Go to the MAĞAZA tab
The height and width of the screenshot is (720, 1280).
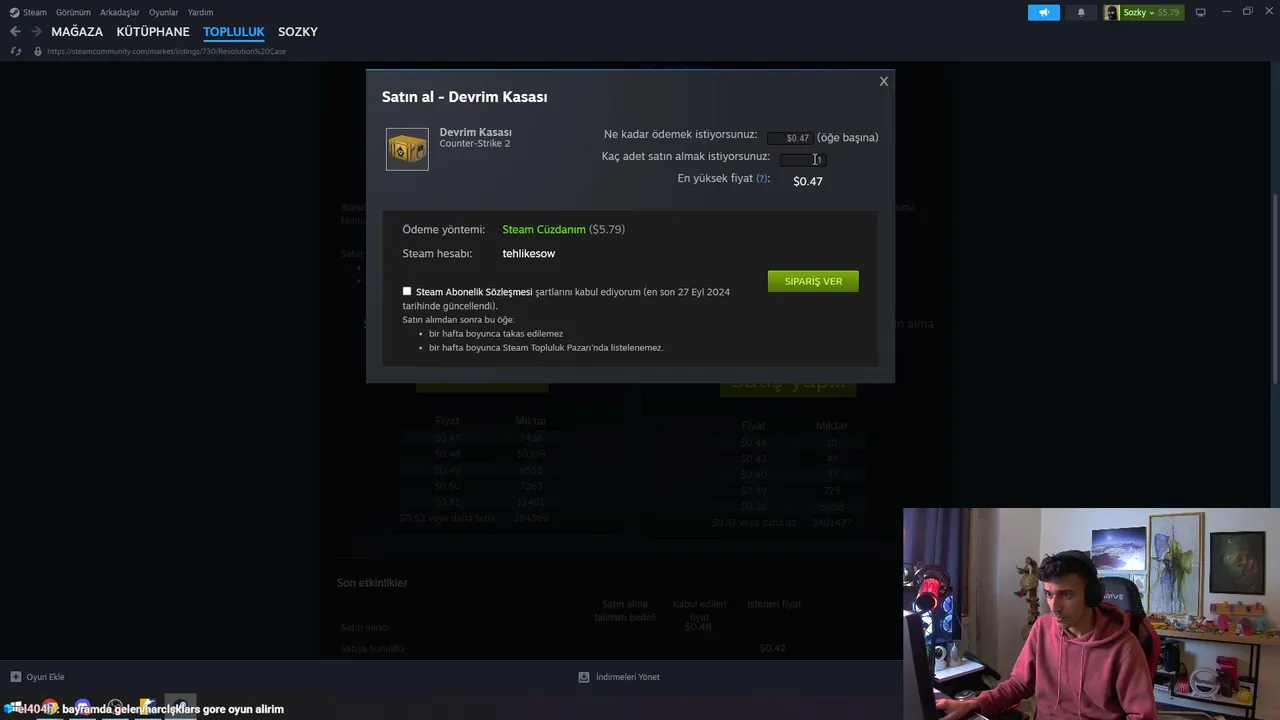(77, 32)
